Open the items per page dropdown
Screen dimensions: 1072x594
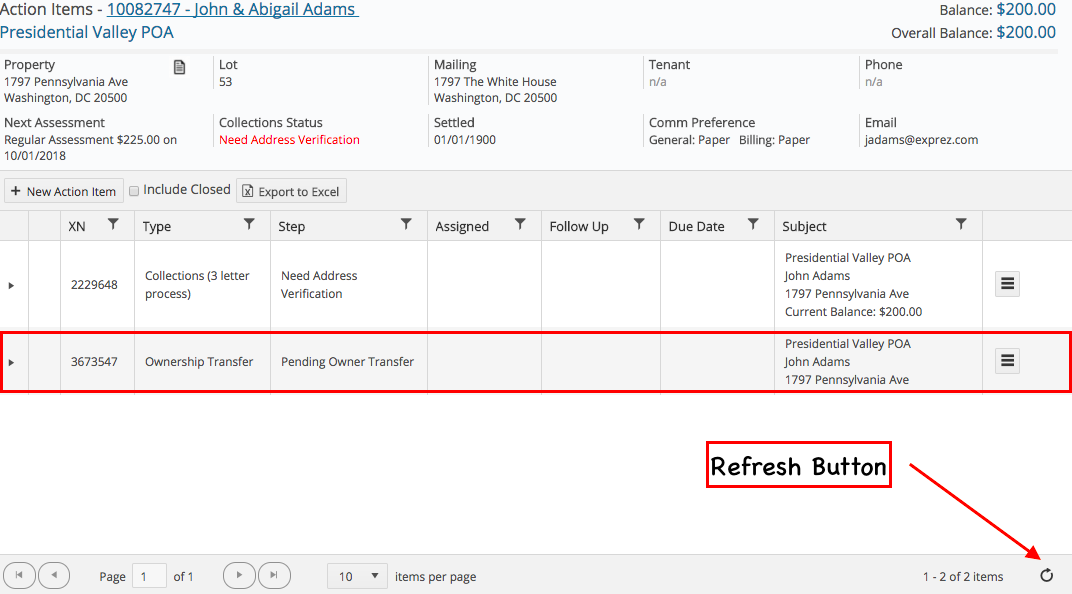tap(357, 576)
